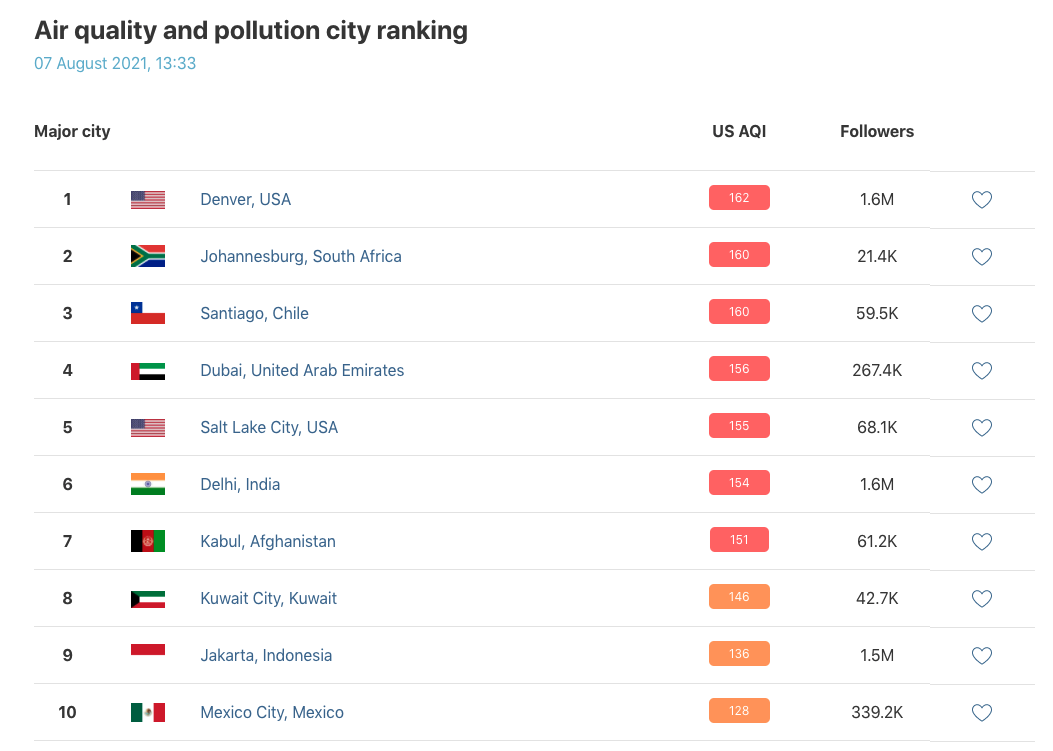The width and height of the screenshot is (1053, 751).
Task: Open the Kabul, Afghanistan page
Action: click(x=268, y=541)
